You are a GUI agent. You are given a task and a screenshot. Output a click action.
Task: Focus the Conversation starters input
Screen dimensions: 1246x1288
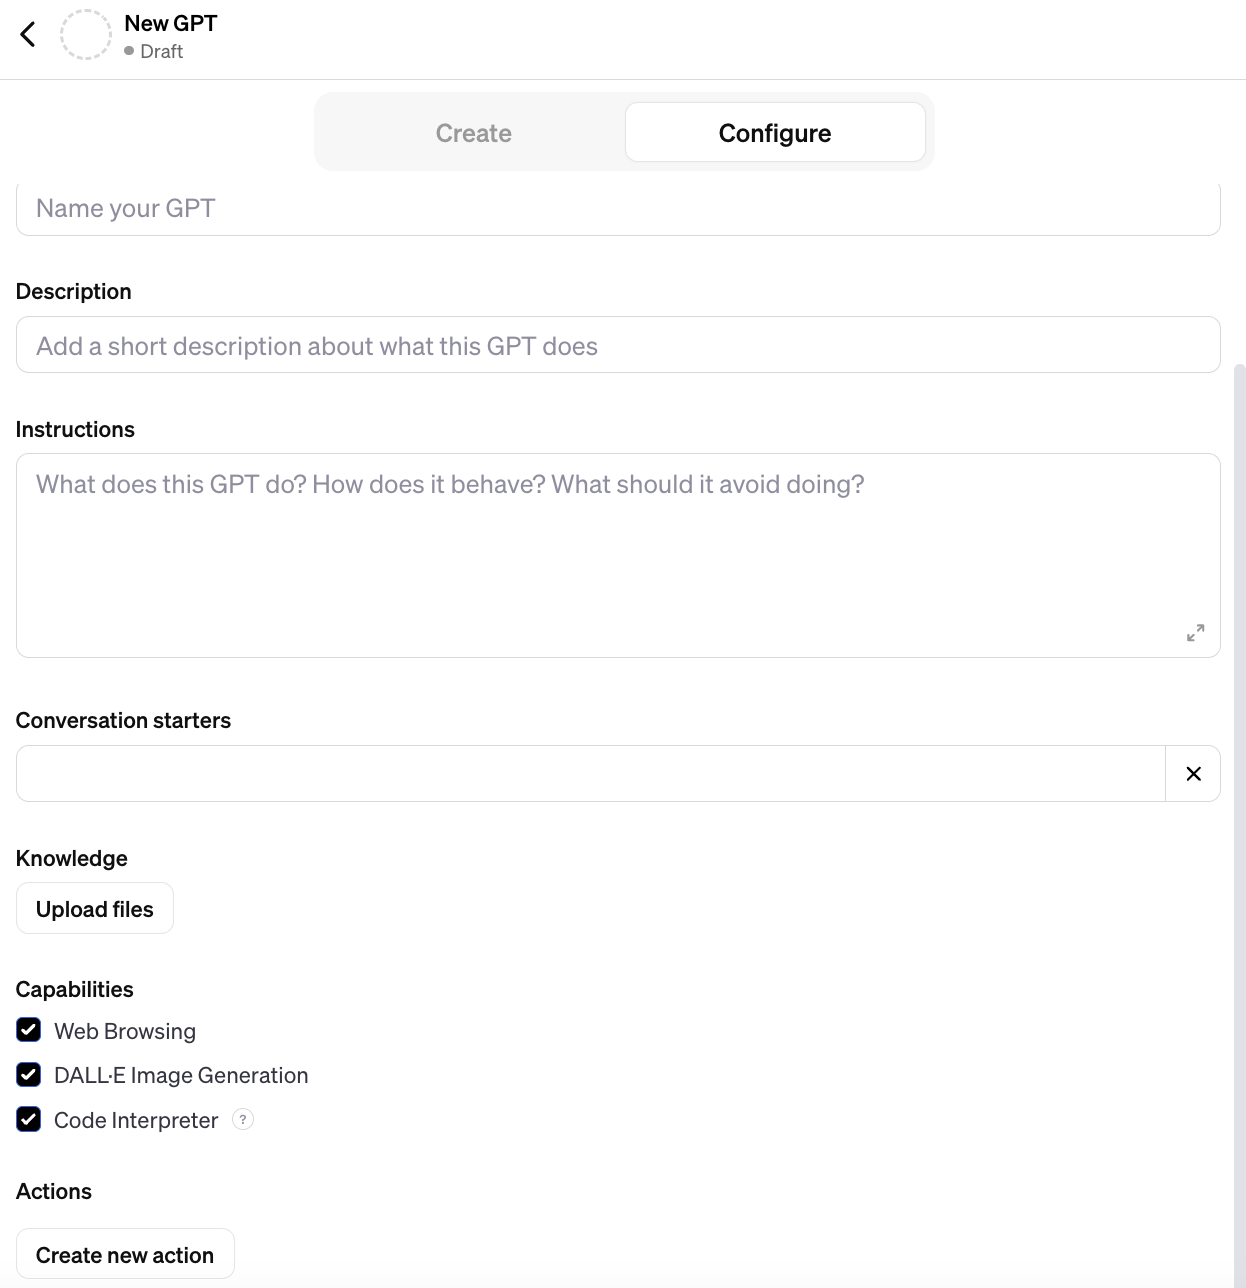(x=591, y=773)
